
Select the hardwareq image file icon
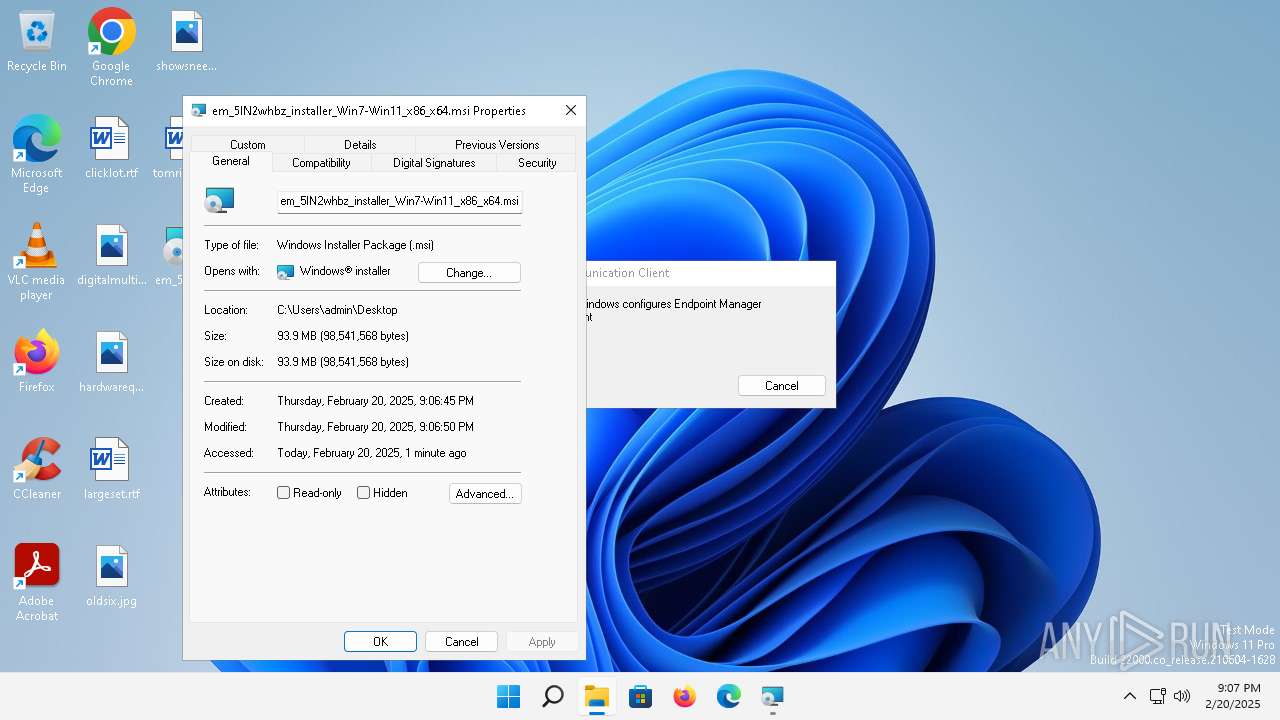point(111,363)
